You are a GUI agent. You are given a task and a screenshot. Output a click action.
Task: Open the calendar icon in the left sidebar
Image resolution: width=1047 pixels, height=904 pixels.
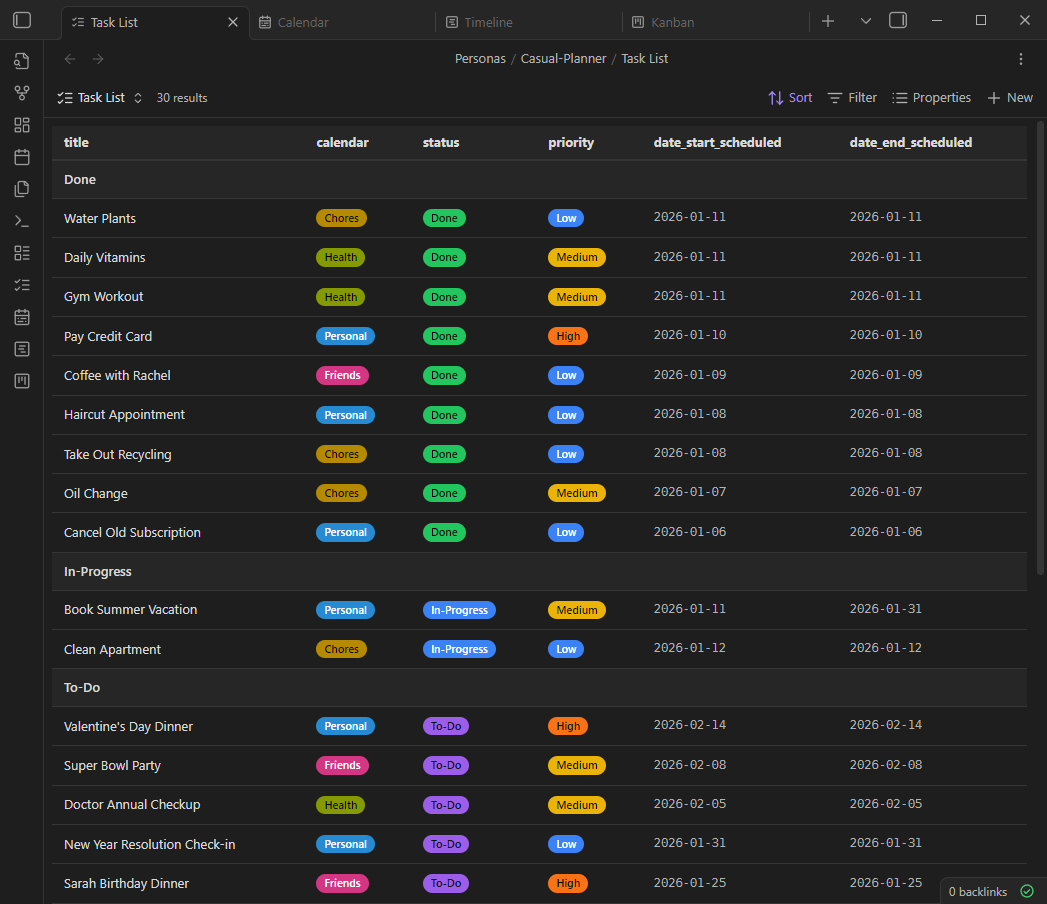coord(21,156)
